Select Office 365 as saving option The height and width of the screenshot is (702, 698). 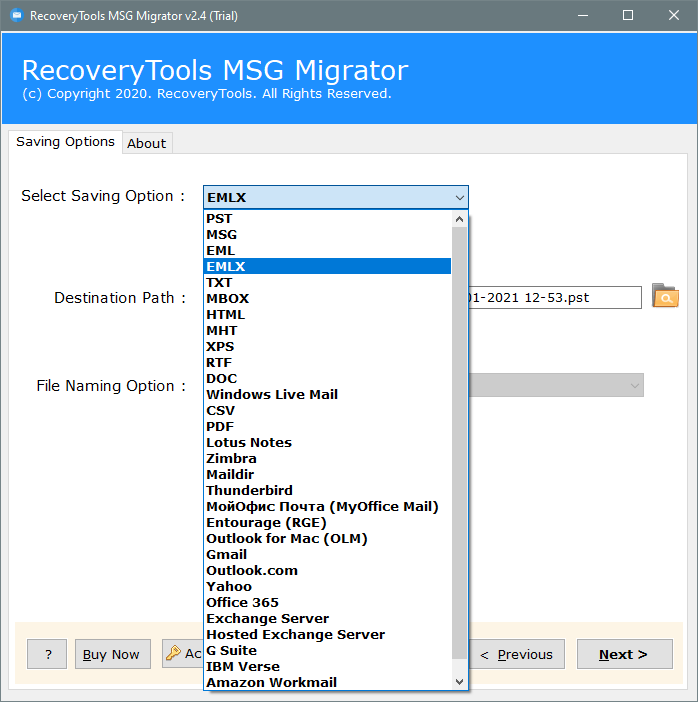pos(327,603)
